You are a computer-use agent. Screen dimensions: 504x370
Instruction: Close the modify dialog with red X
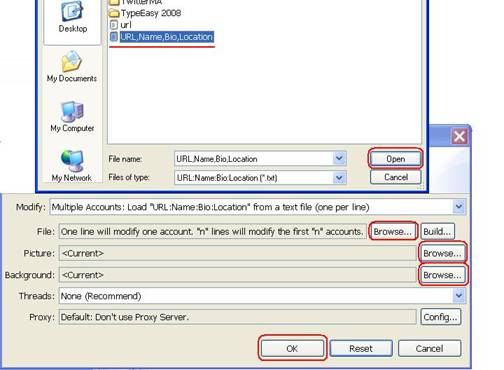pos(459,136)
